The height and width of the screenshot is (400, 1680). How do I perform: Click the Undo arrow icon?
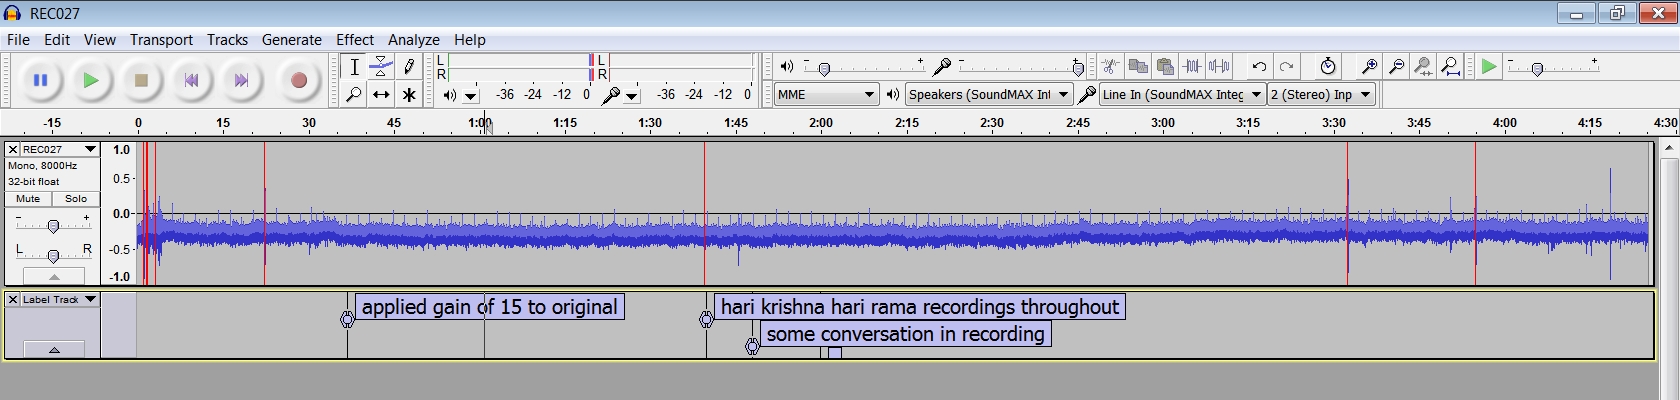pos(1259,67)
